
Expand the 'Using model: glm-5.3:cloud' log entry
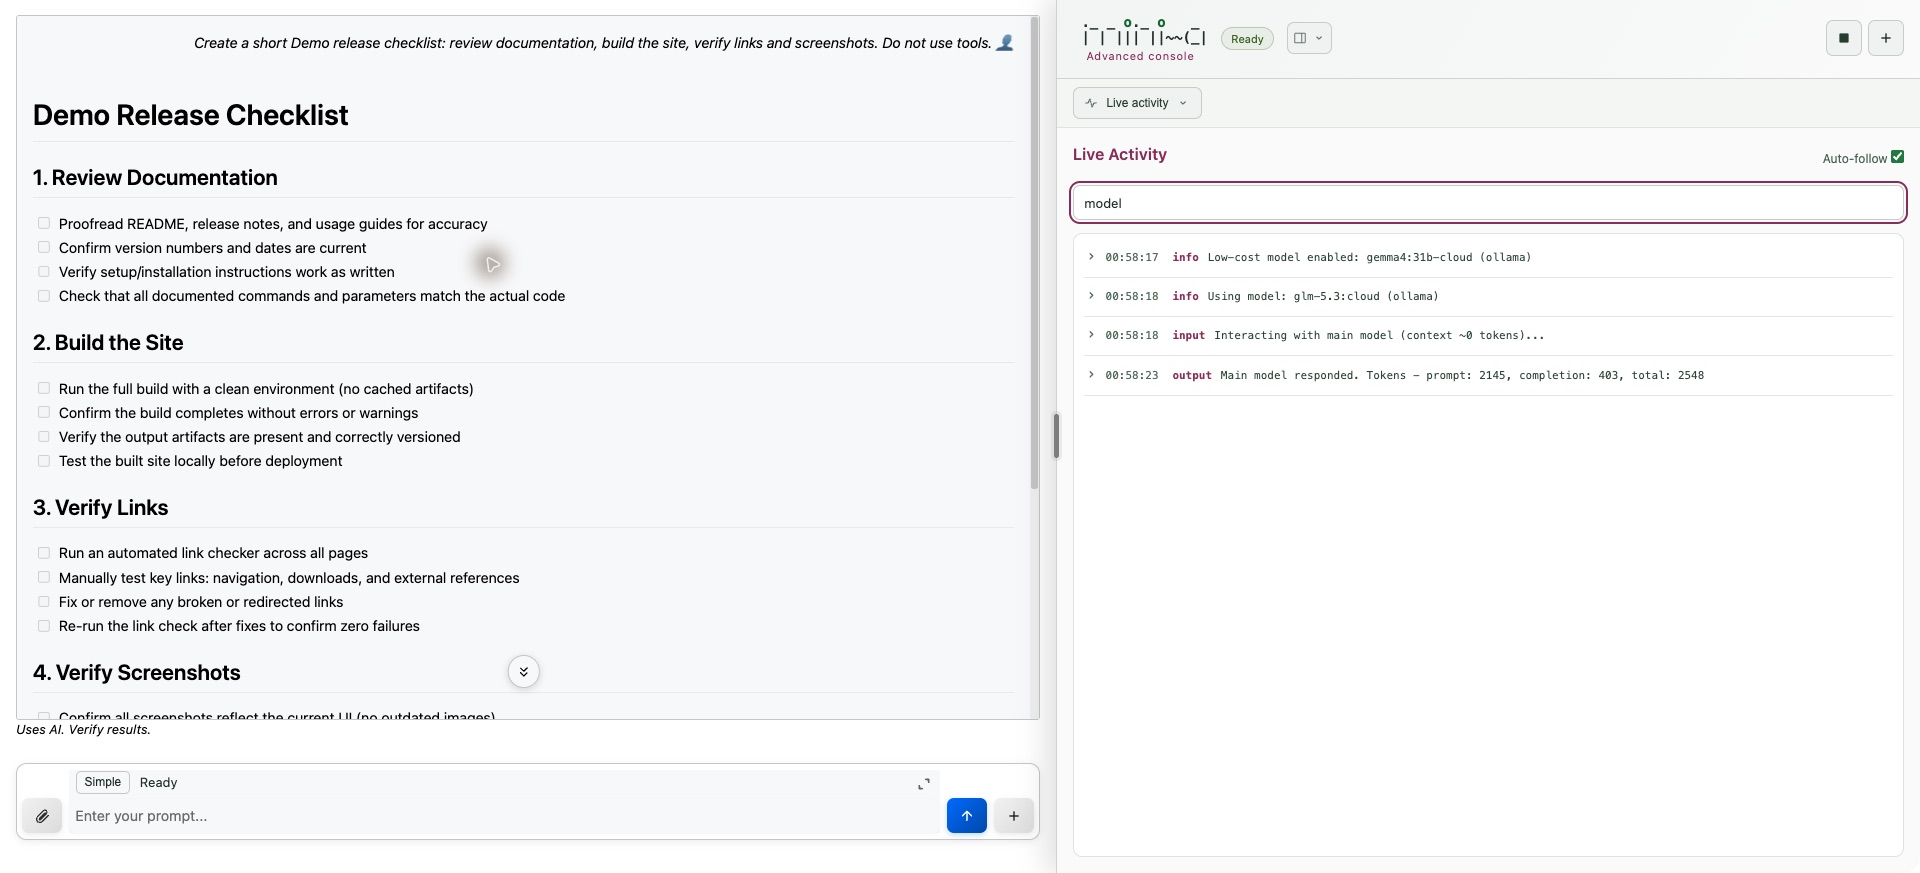point(1091,296)
